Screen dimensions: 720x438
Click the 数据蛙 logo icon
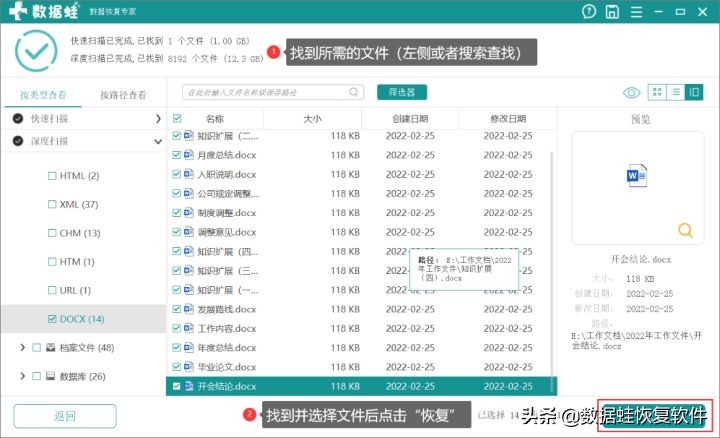(17, 11)
